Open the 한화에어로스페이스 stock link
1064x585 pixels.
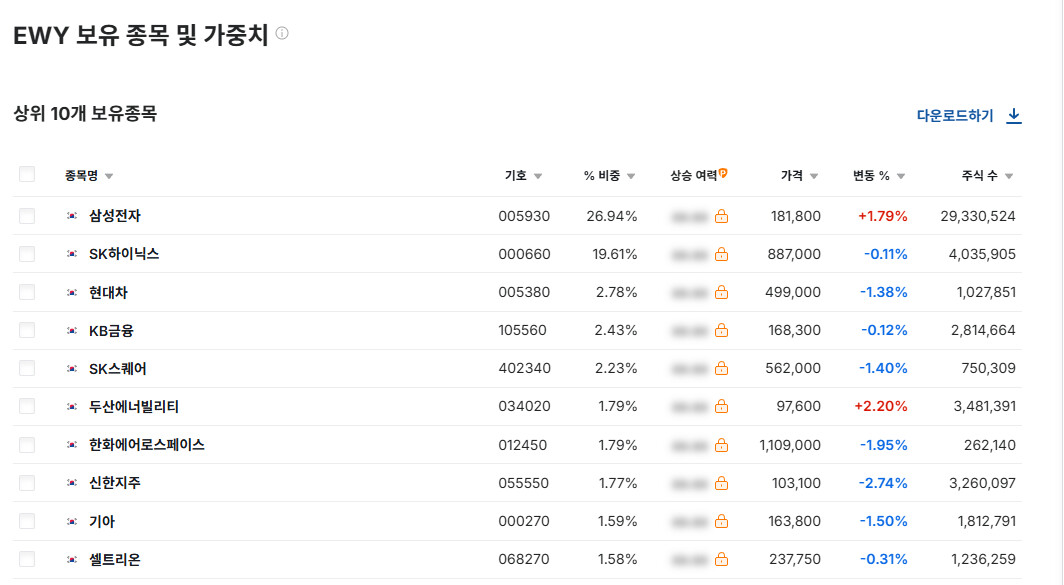point(147,445)
